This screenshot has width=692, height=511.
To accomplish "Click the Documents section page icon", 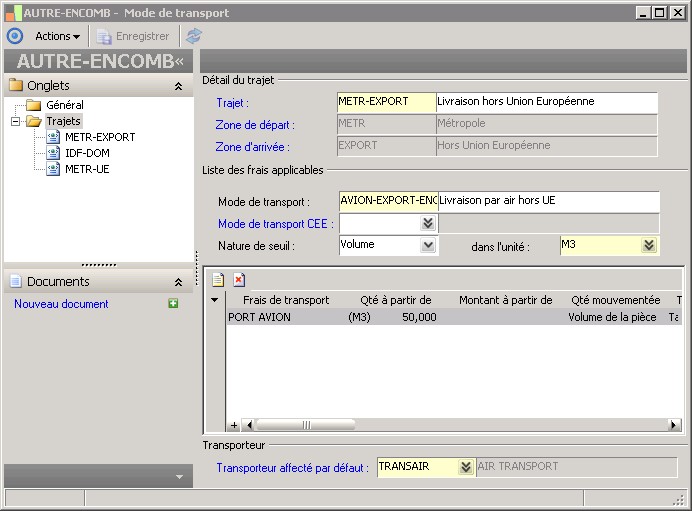I will tap(15, 281).
